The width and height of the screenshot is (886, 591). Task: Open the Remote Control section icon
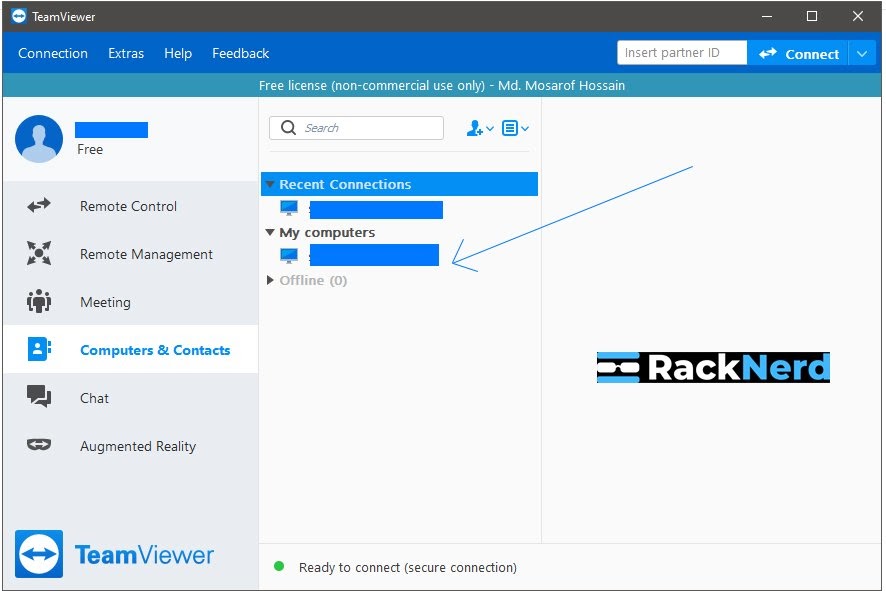tap(39, 206)
